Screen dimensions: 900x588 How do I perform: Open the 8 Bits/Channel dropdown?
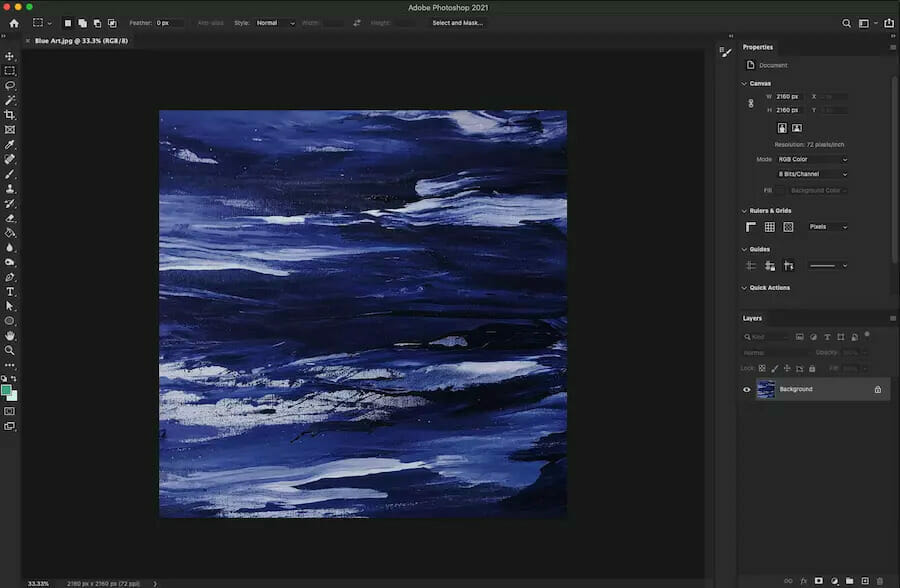pos(810,174)
